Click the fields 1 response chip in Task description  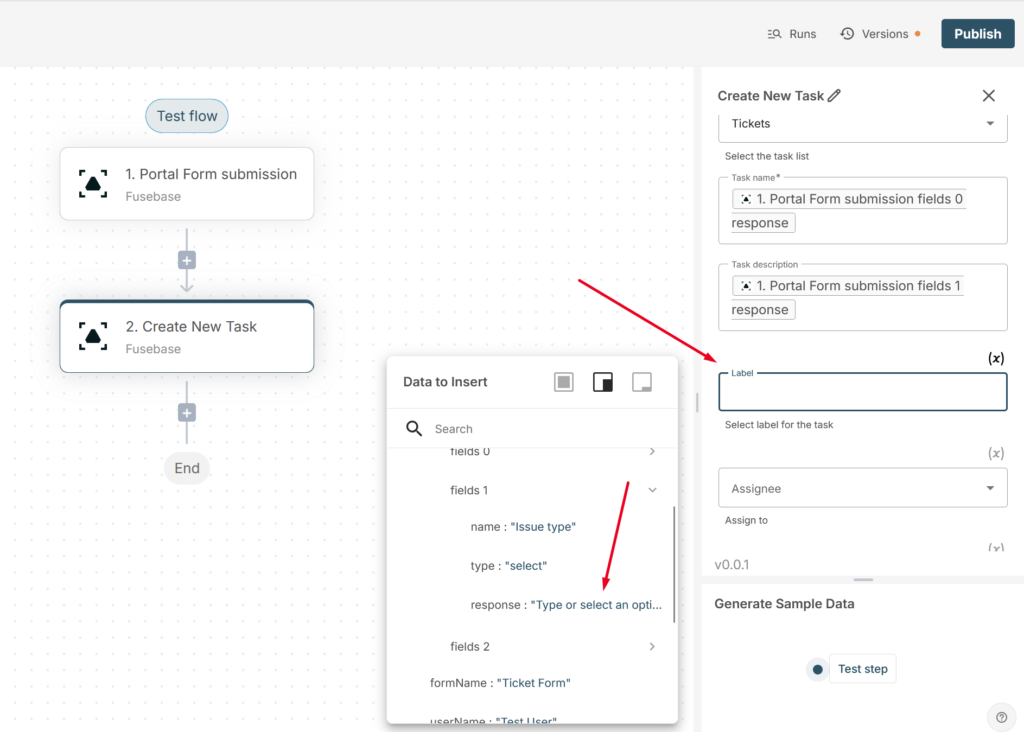[848, 297]
